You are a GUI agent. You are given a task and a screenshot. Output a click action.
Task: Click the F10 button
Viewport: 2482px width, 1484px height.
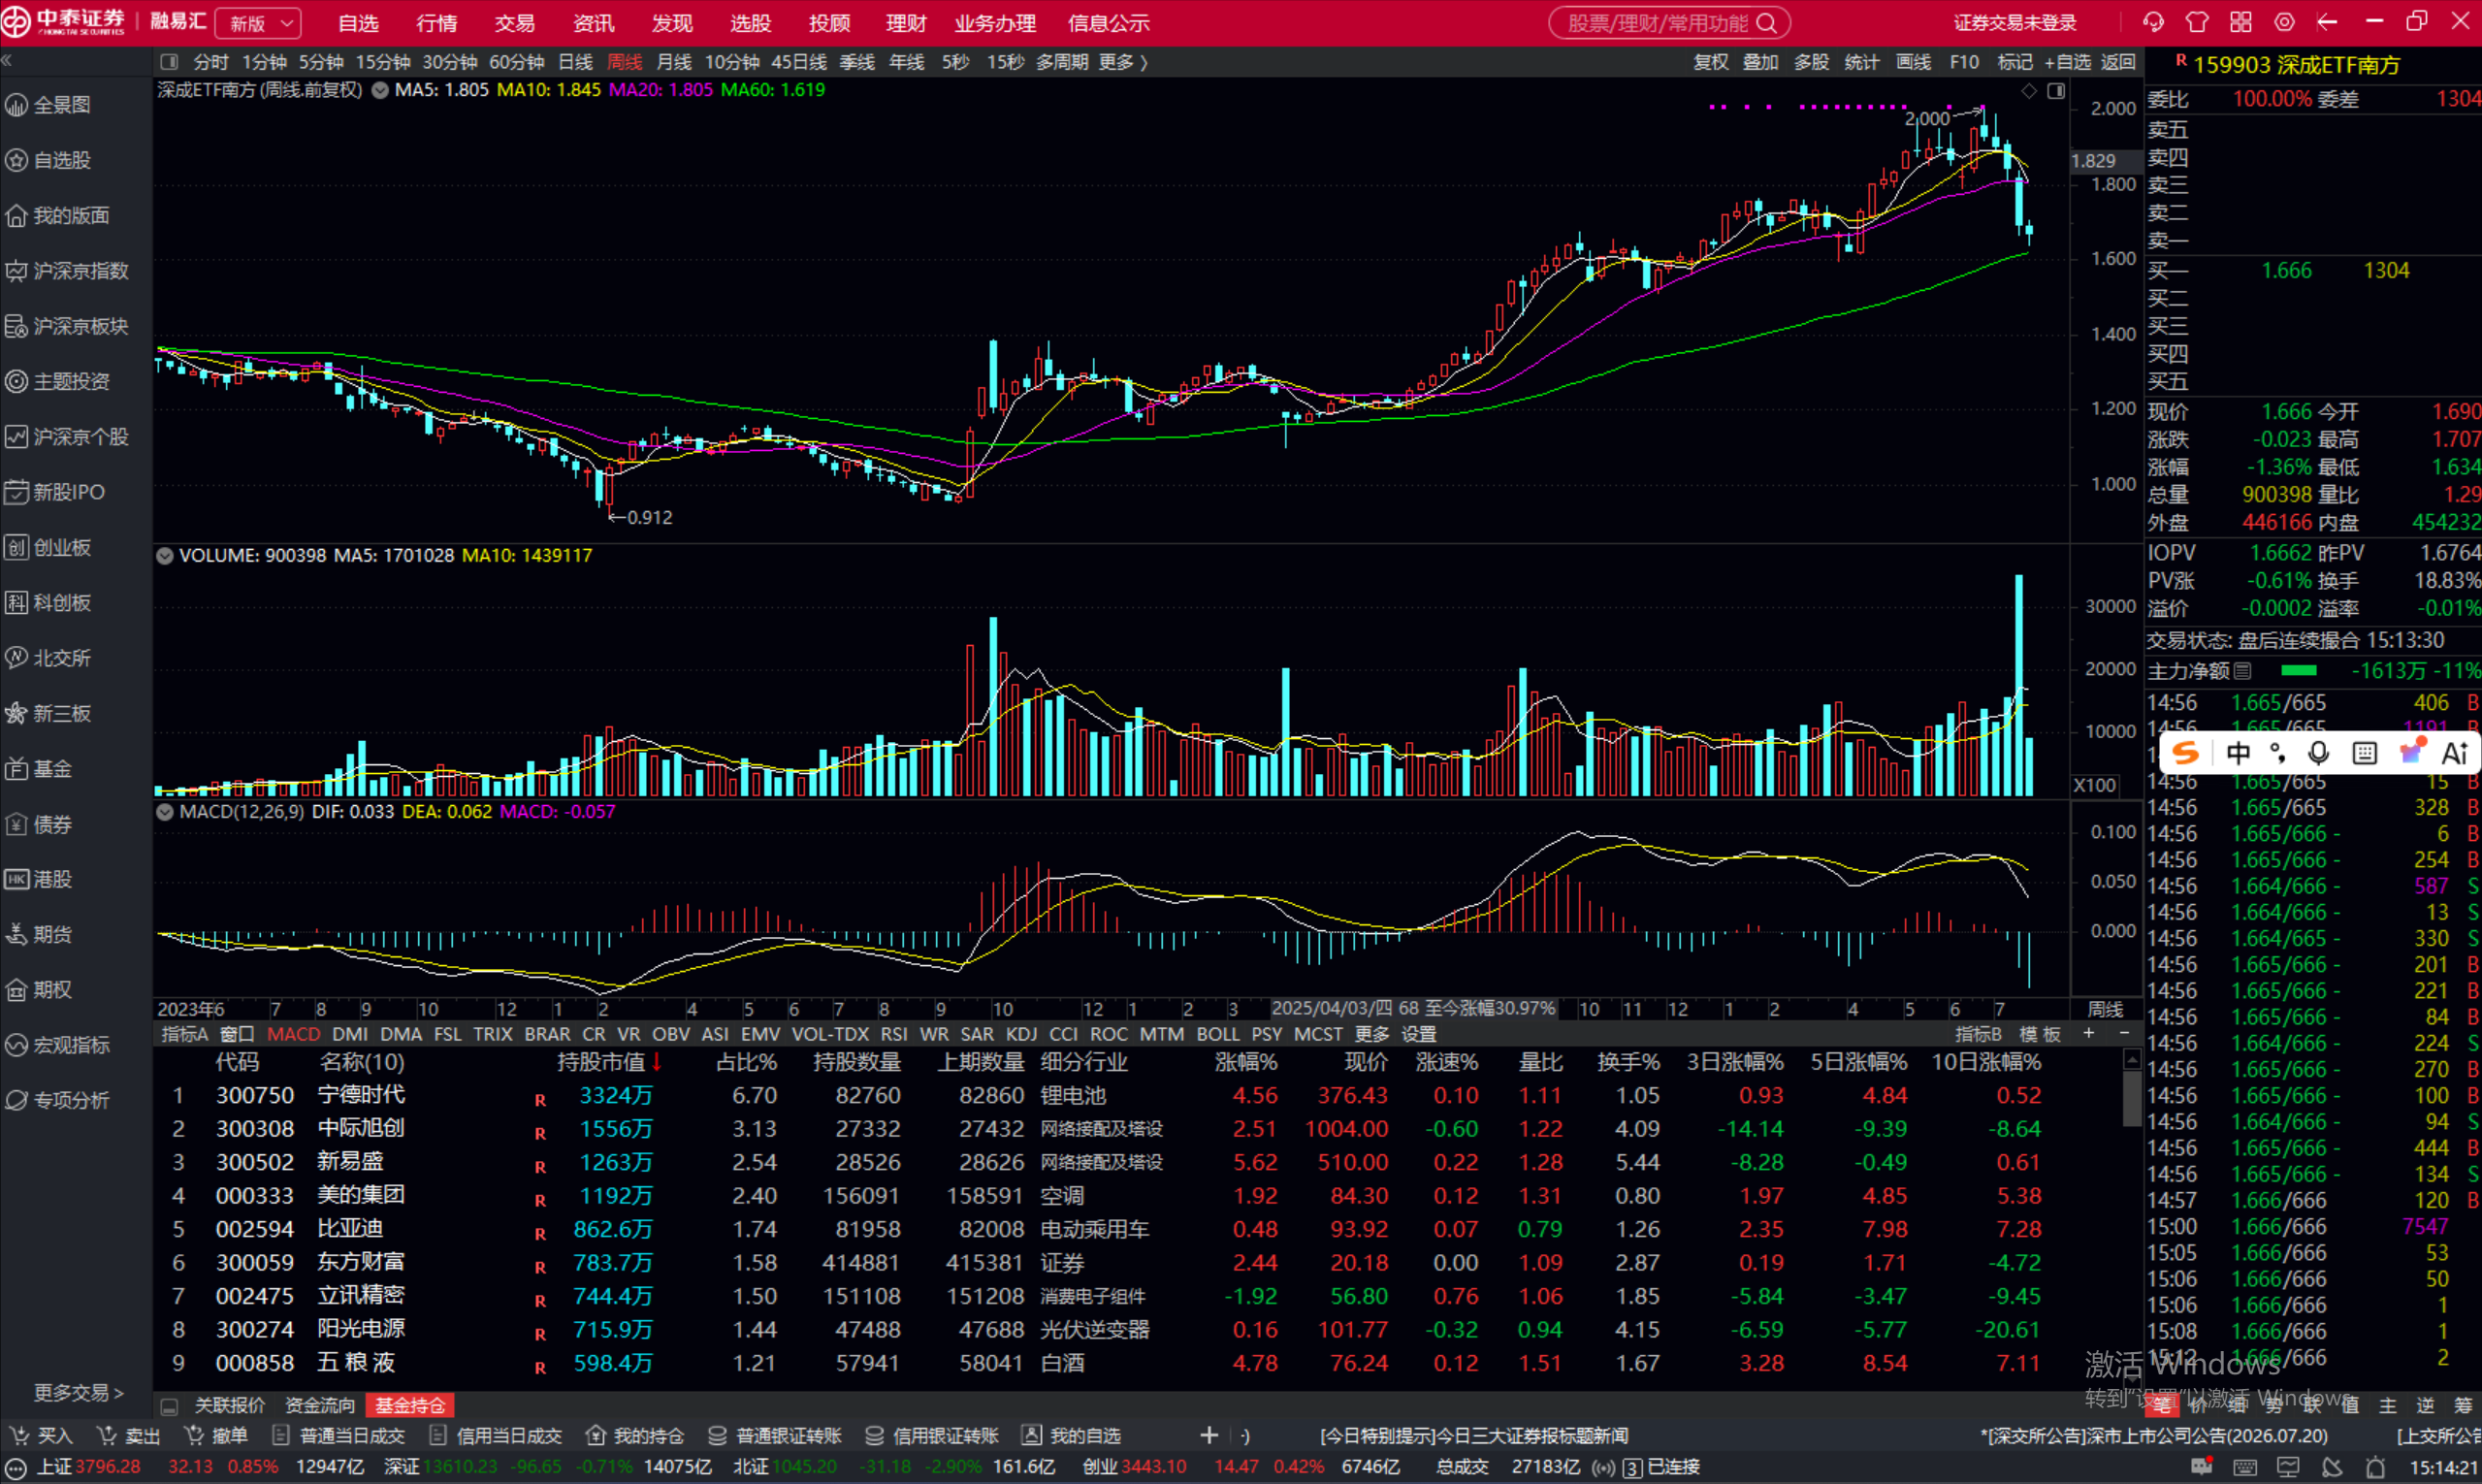coord(1964,62)
